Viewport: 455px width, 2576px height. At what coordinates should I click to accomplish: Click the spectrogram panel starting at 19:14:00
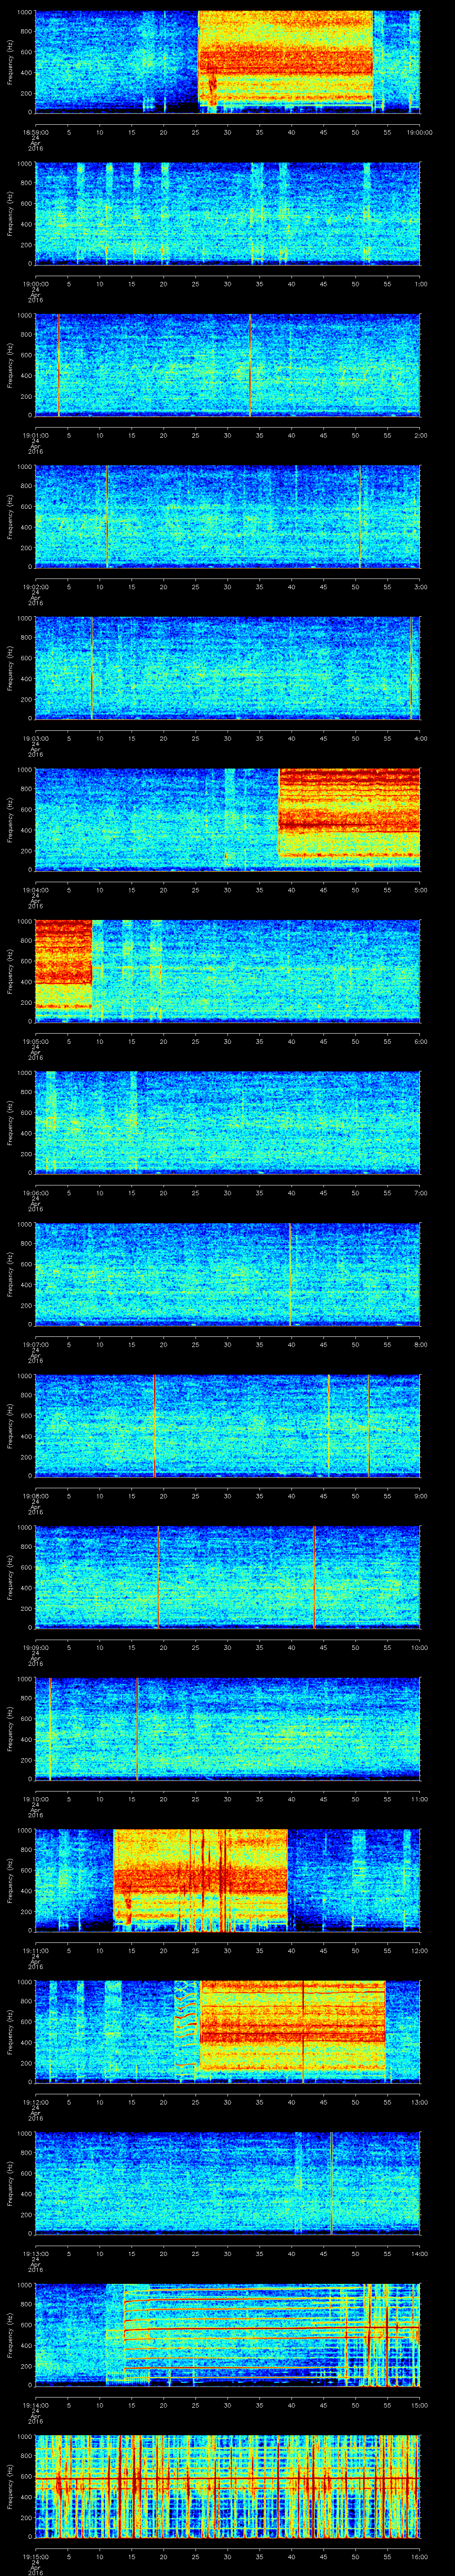pyautogui.click(x=227, y=2334)
